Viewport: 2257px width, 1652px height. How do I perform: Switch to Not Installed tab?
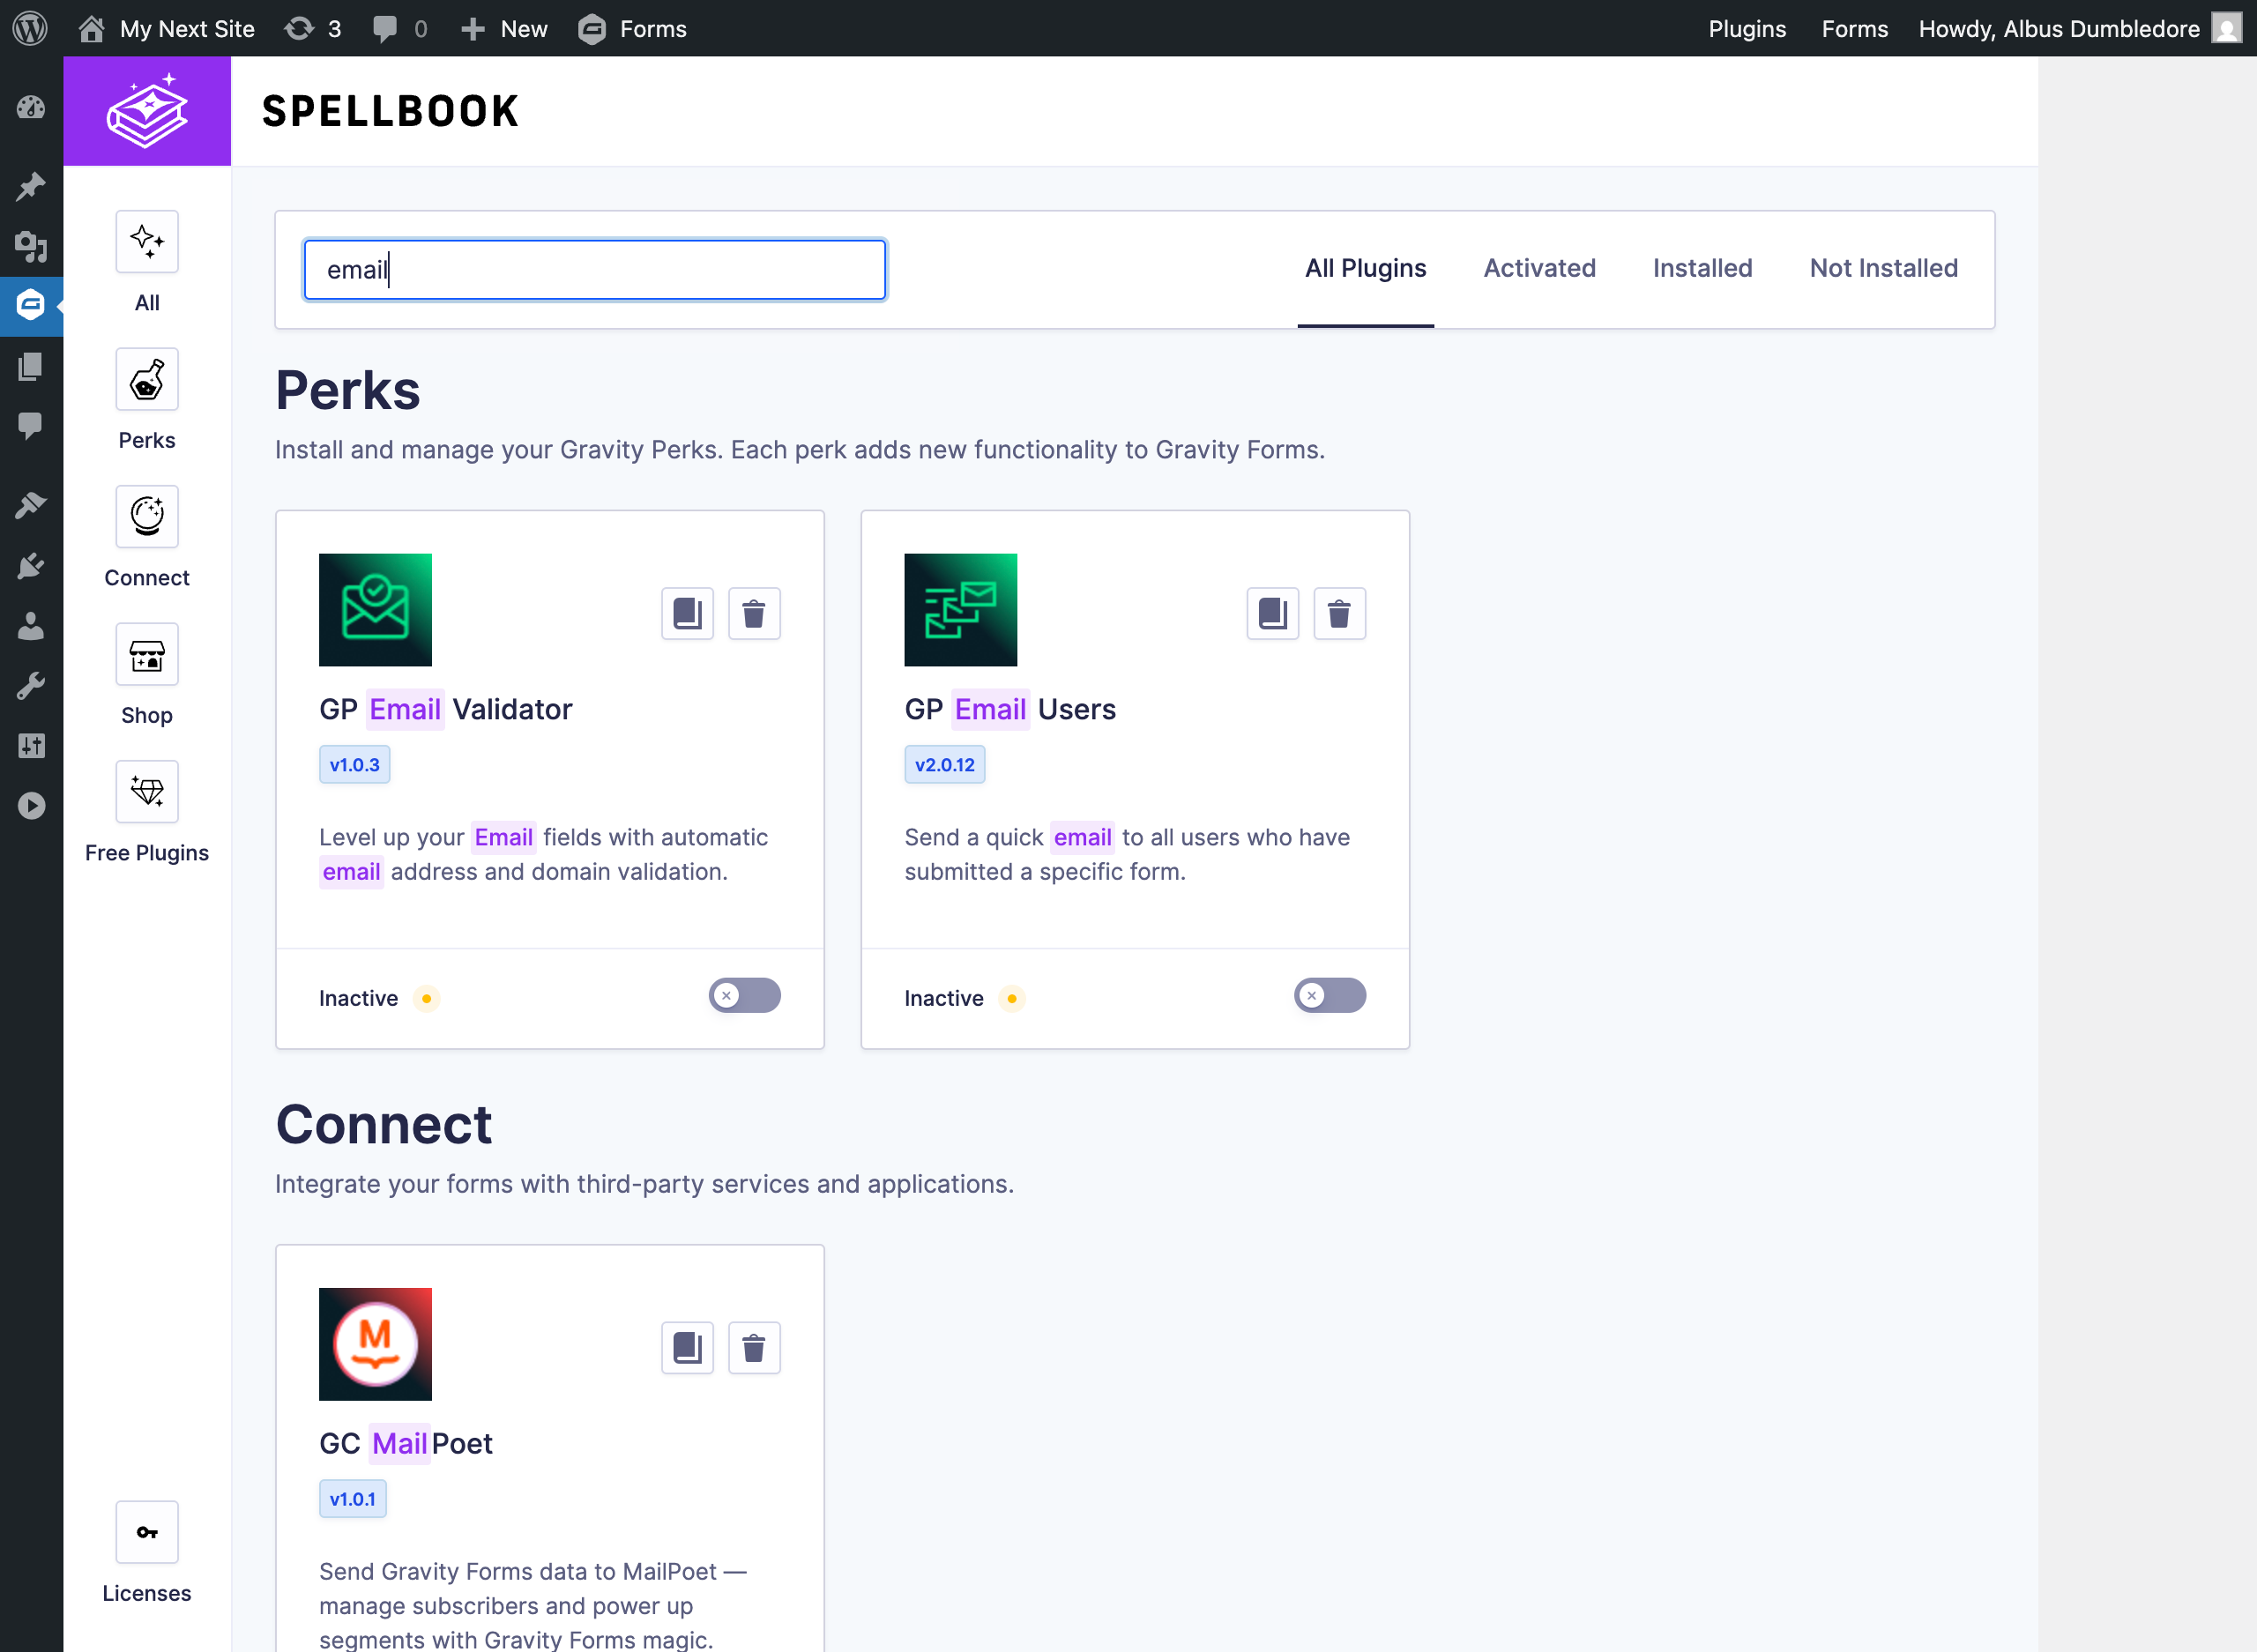tap(1883, 269)
